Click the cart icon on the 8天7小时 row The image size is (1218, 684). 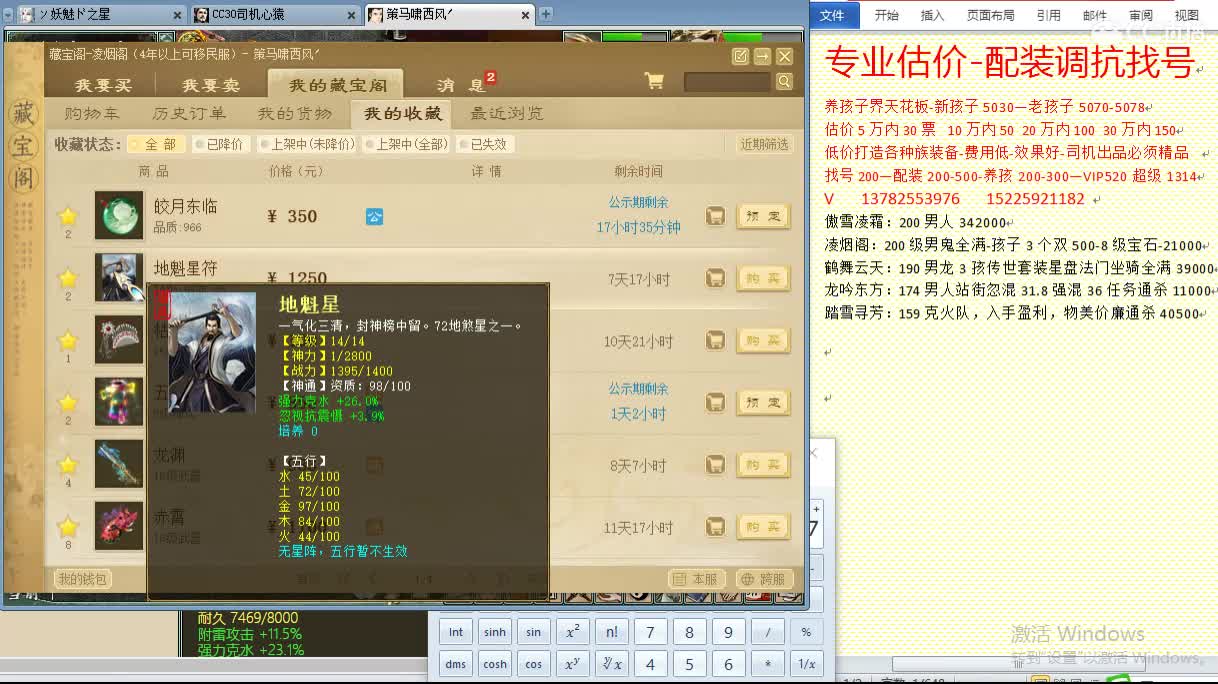(x=715, y=464)
